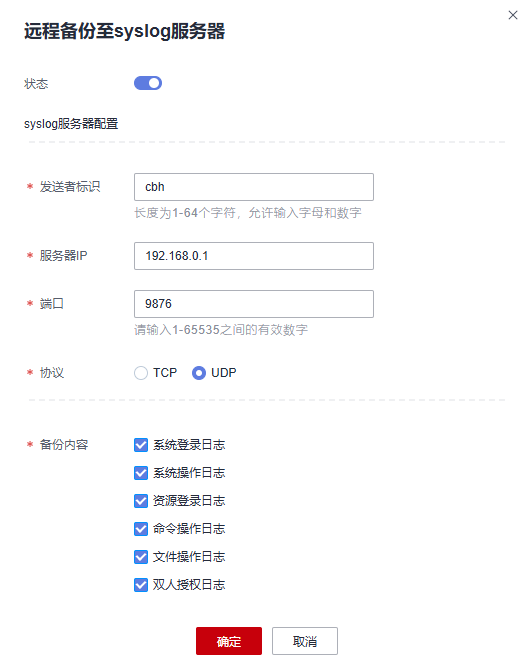This screenshot has width=527, height=669.
Task: Select the UDP protocol radio button
Action: click(199, 373)
